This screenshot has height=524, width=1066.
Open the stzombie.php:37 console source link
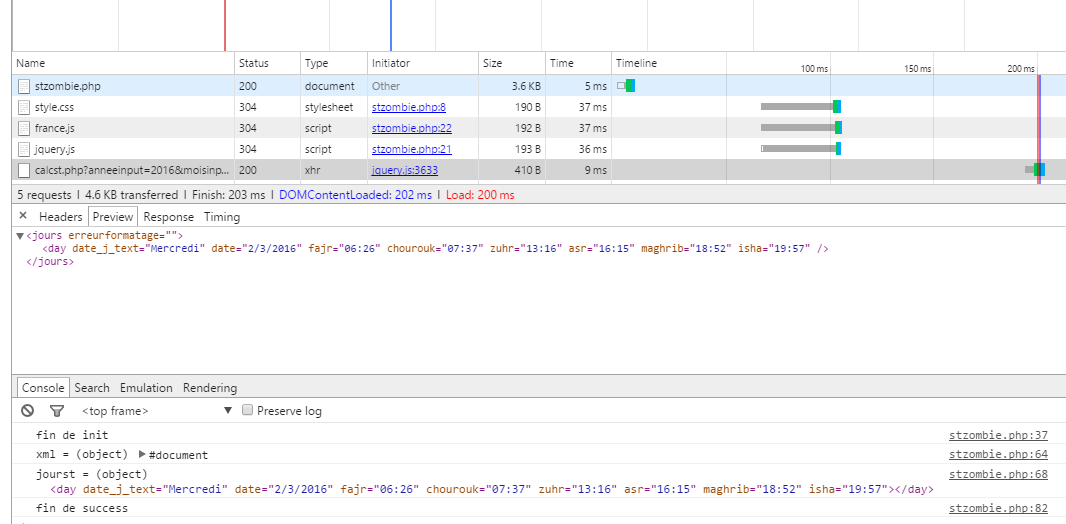[x=999, y=435]
